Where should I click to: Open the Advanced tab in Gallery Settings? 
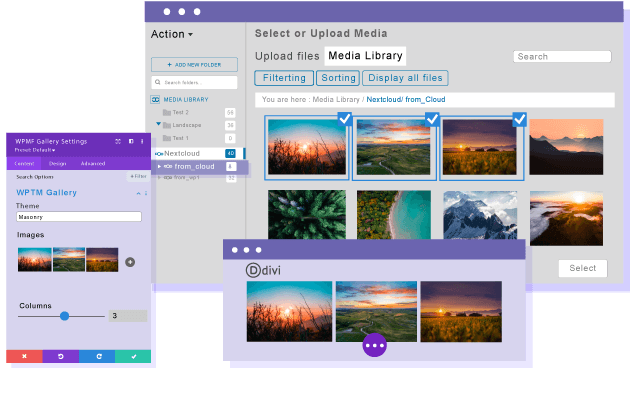93,164
